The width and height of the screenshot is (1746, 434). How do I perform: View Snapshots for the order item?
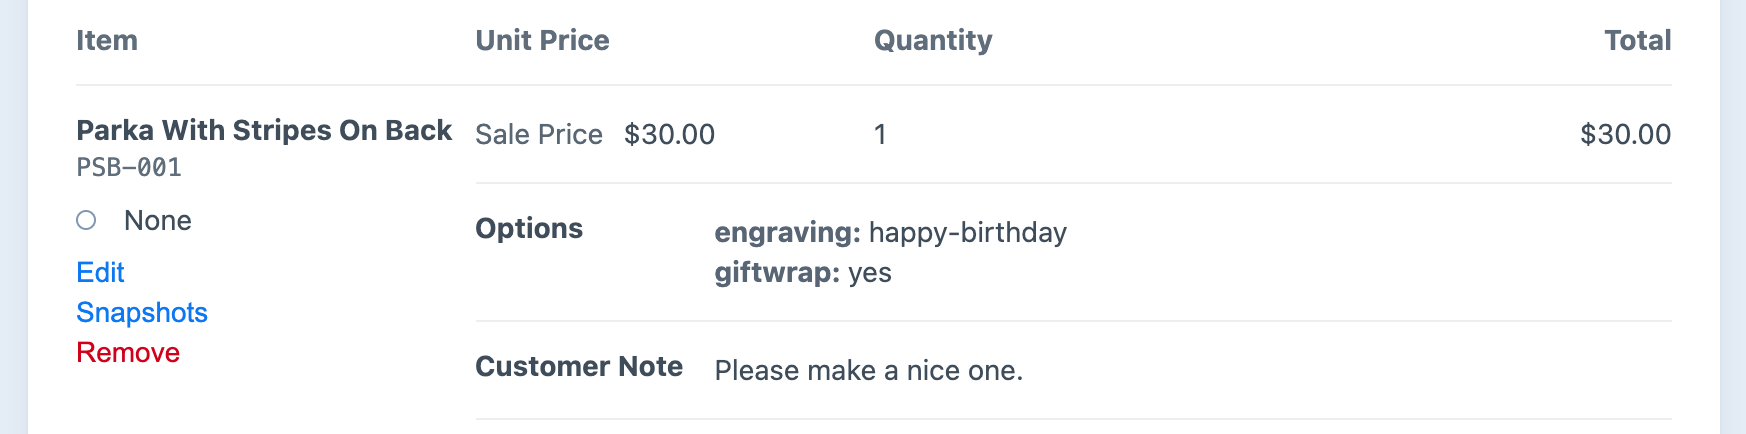pos(142,313)
